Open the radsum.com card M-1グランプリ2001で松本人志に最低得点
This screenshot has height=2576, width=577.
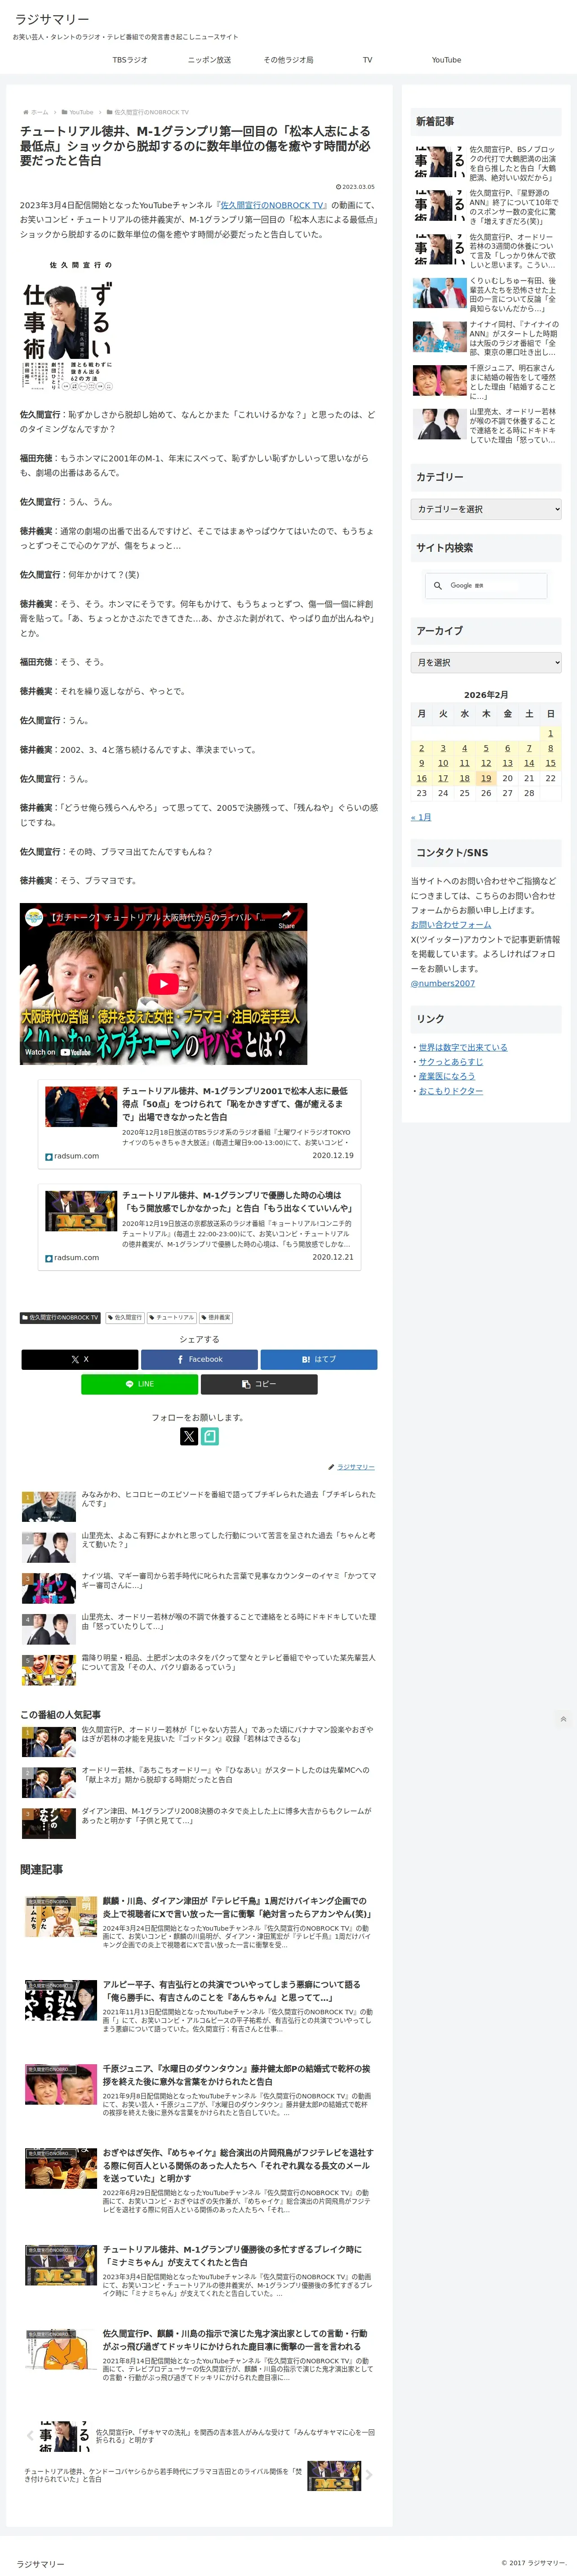[x=199, y=1124]
